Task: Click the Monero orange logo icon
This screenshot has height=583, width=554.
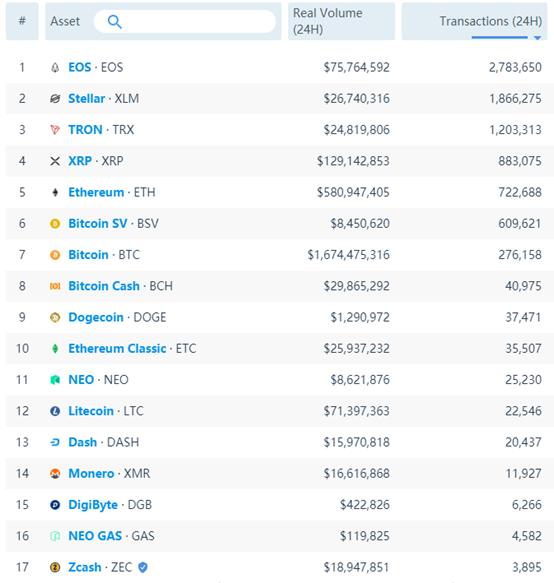Action: point(55,473)
